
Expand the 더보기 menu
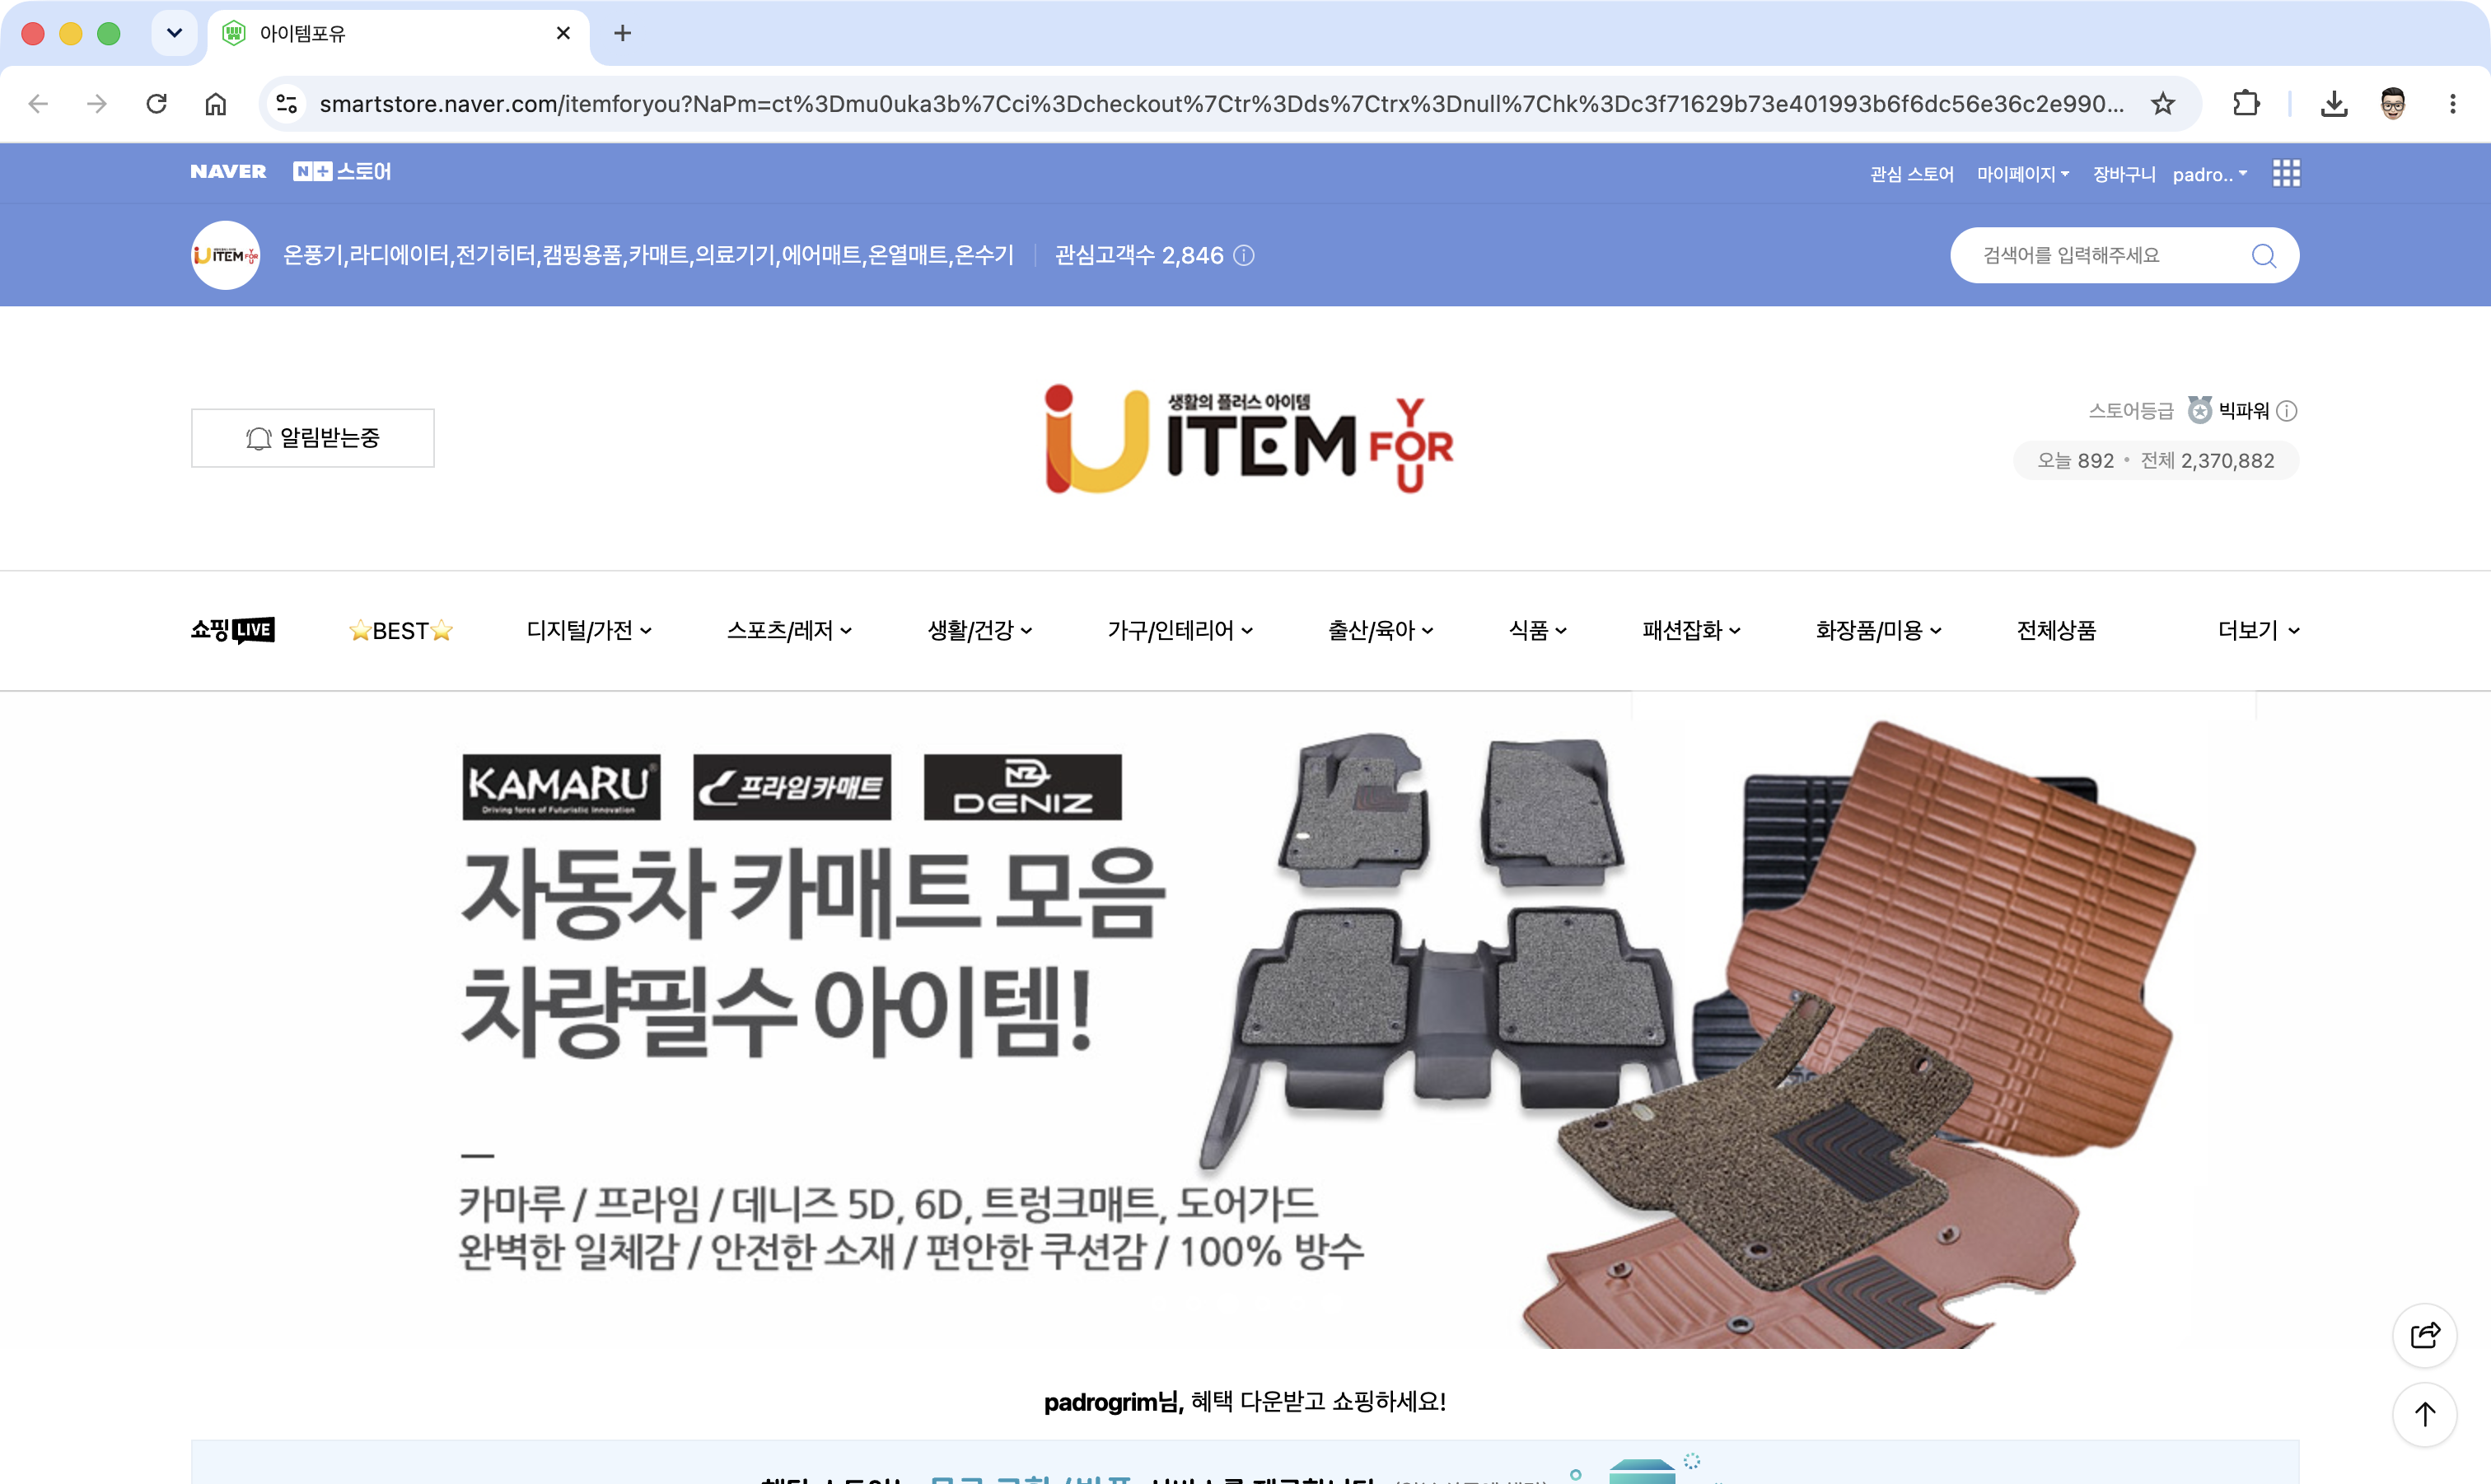[x=2259, y=631]
